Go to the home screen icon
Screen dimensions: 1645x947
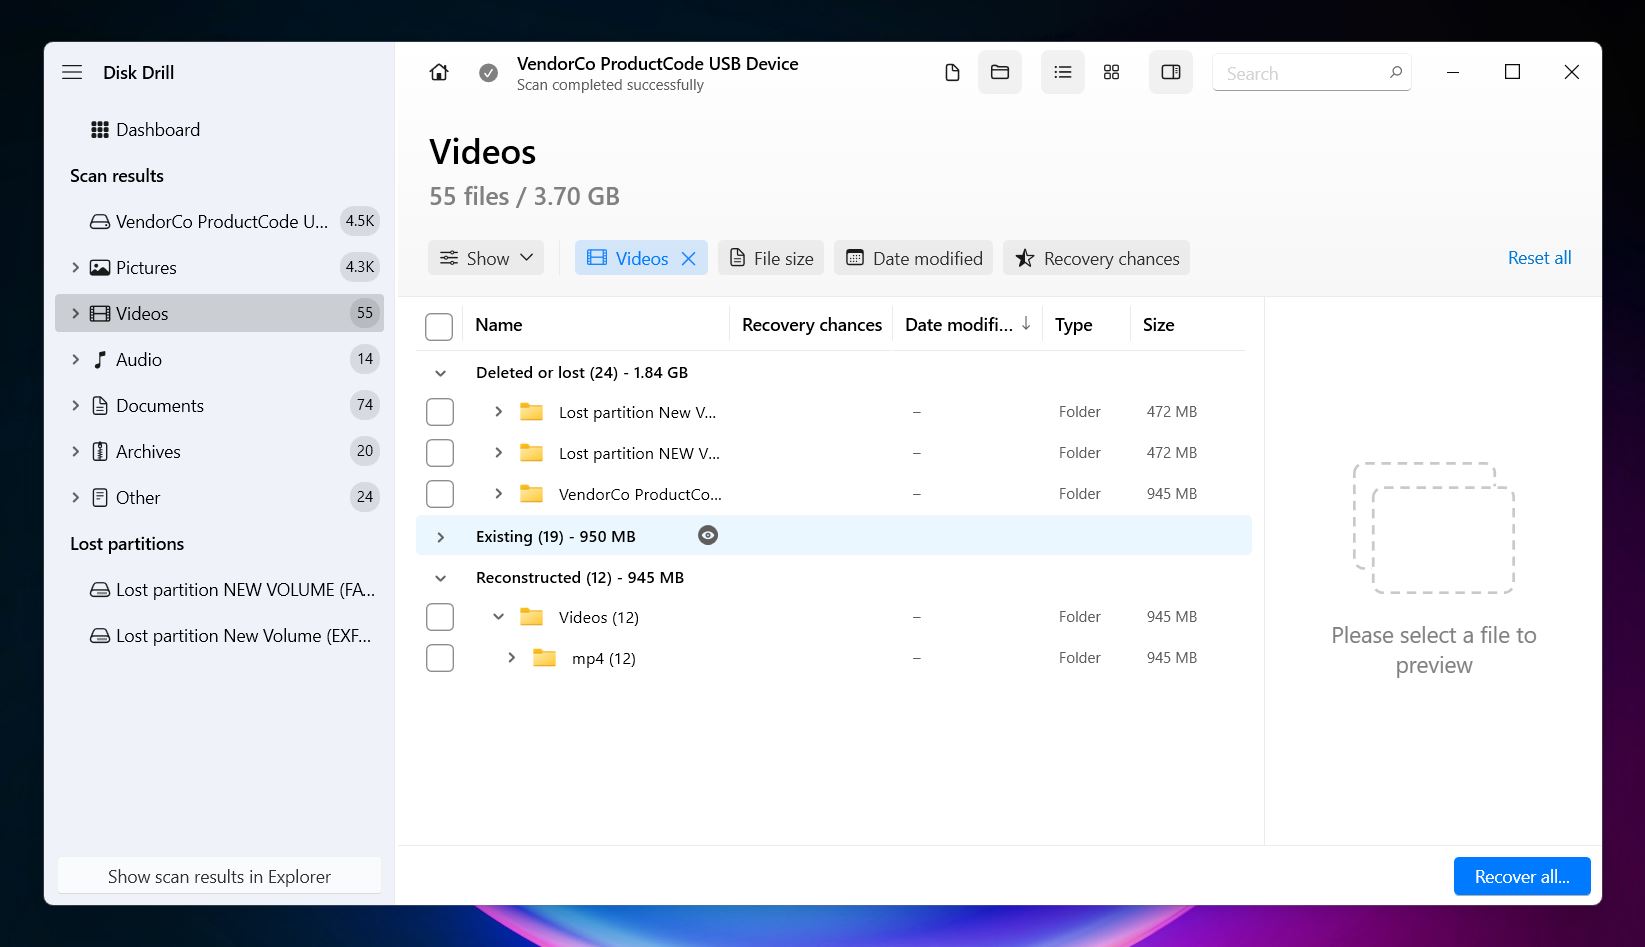[x=439, y=72]
